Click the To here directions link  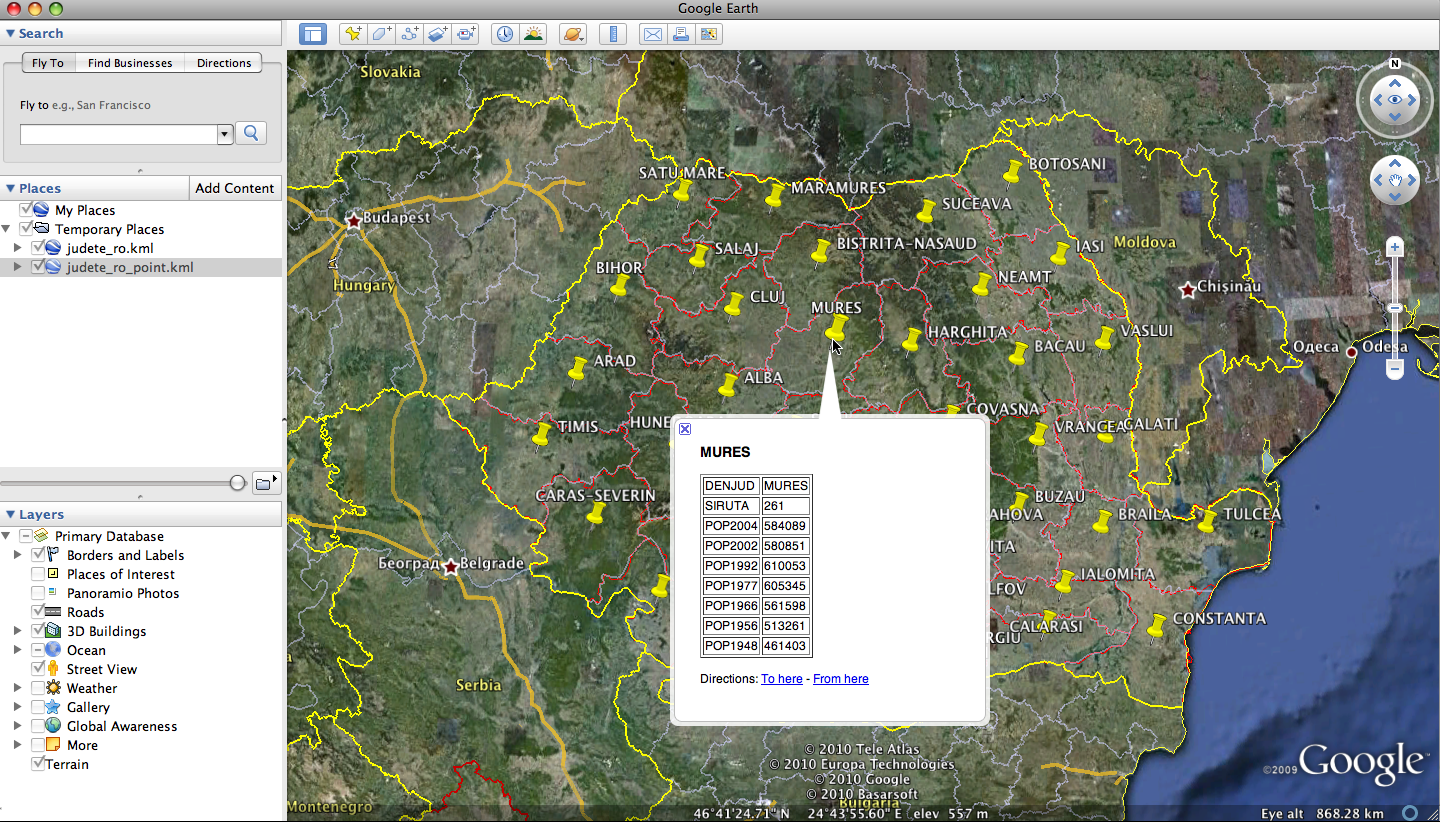[x=782, y=679]
